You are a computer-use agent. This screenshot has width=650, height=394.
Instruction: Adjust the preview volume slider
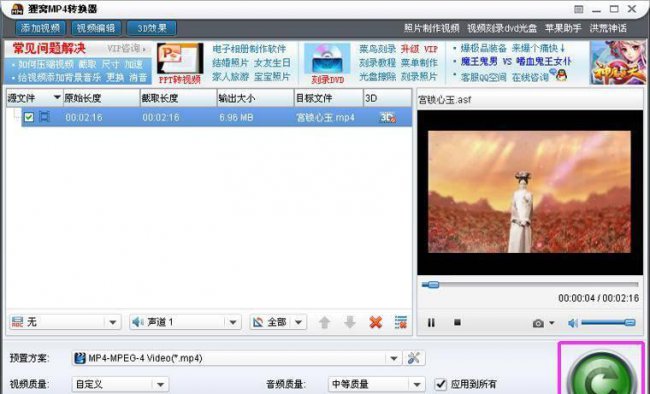click(608, 323)
